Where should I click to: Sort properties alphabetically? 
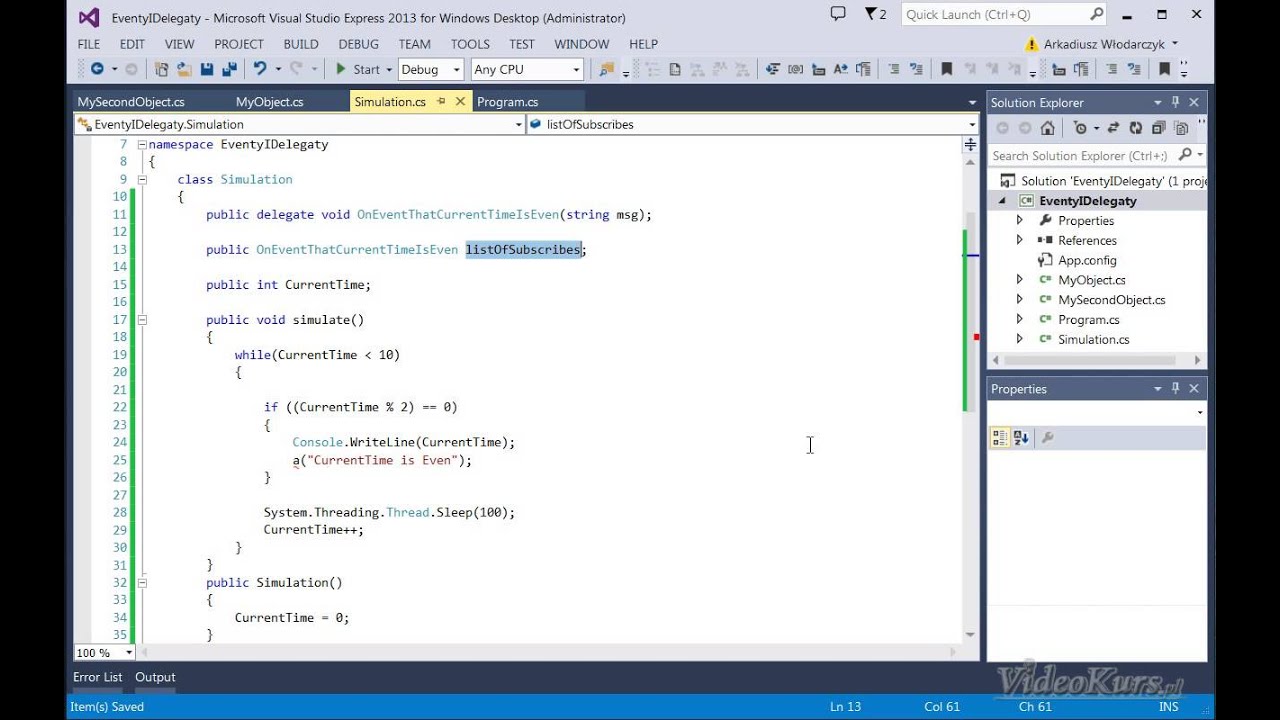click(1021, 437)
